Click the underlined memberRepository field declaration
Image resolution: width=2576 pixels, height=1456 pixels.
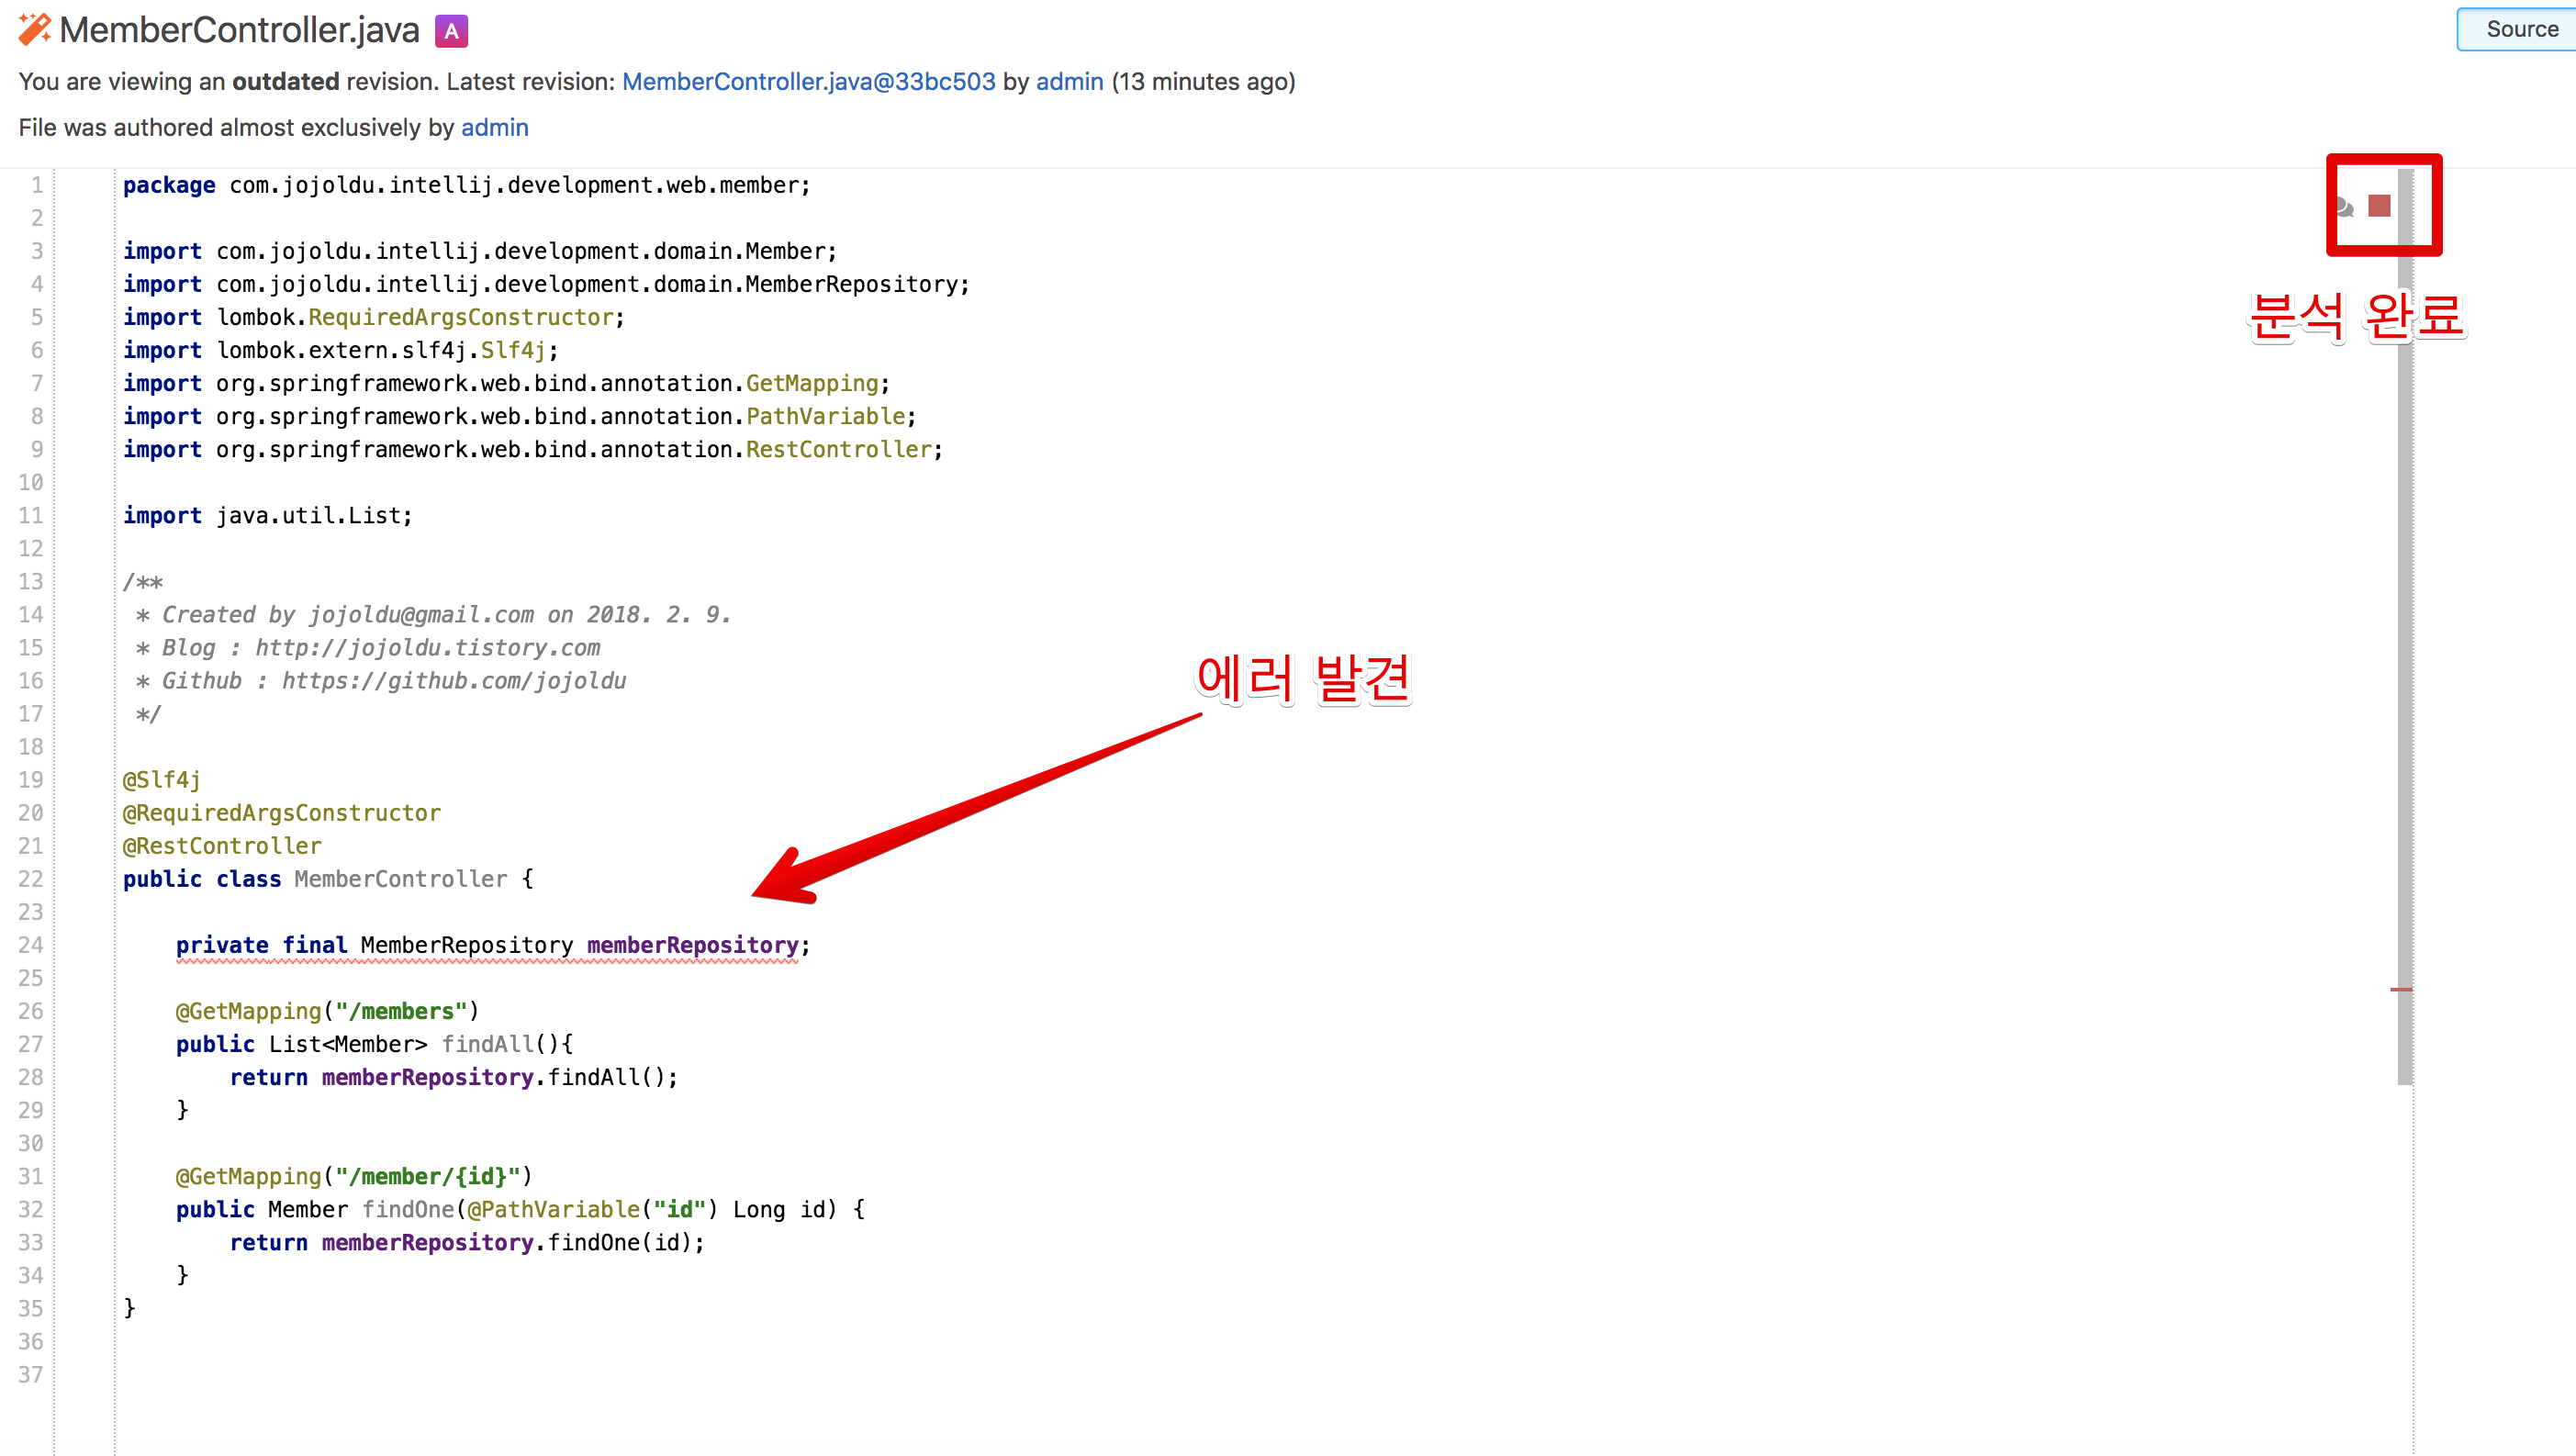[692, 945]
